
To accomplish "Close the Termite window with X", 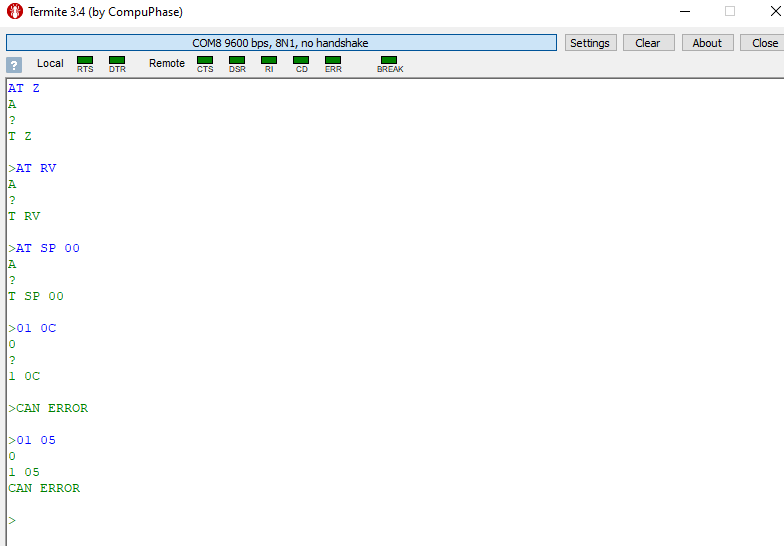I will pos(776,11).
